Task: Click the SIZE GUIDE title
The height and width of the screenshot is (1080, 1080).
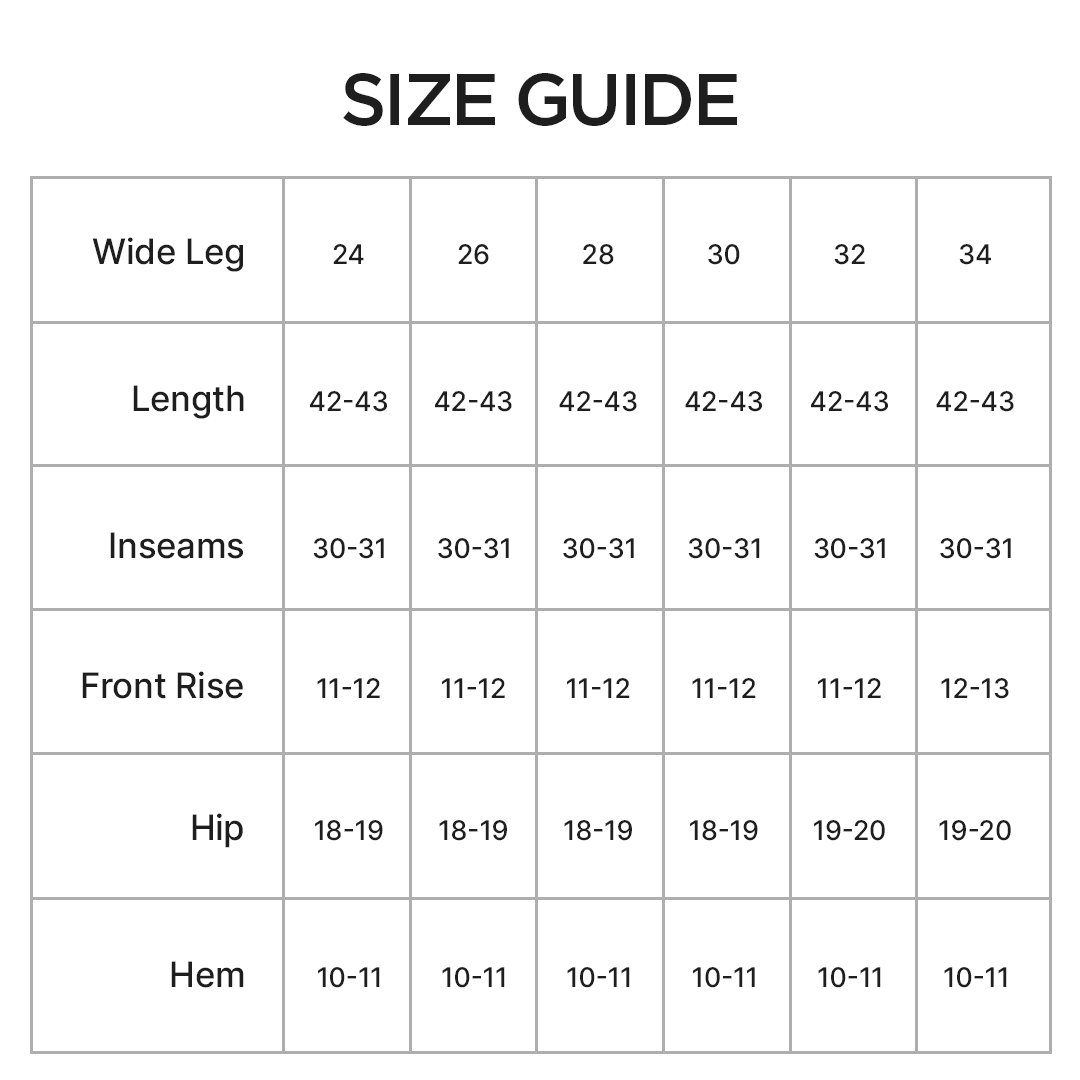Action: pos(540,100)
